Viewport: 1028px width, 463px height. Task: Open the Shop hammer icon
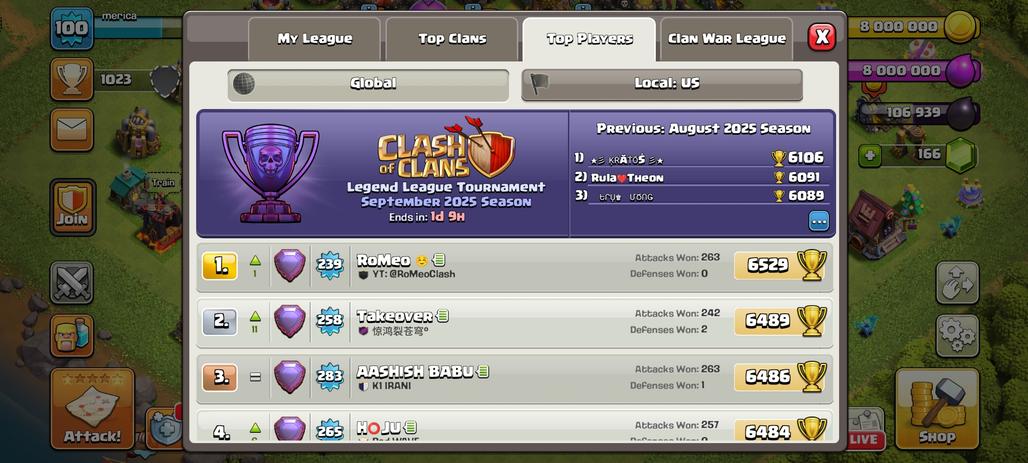[937, 409]
